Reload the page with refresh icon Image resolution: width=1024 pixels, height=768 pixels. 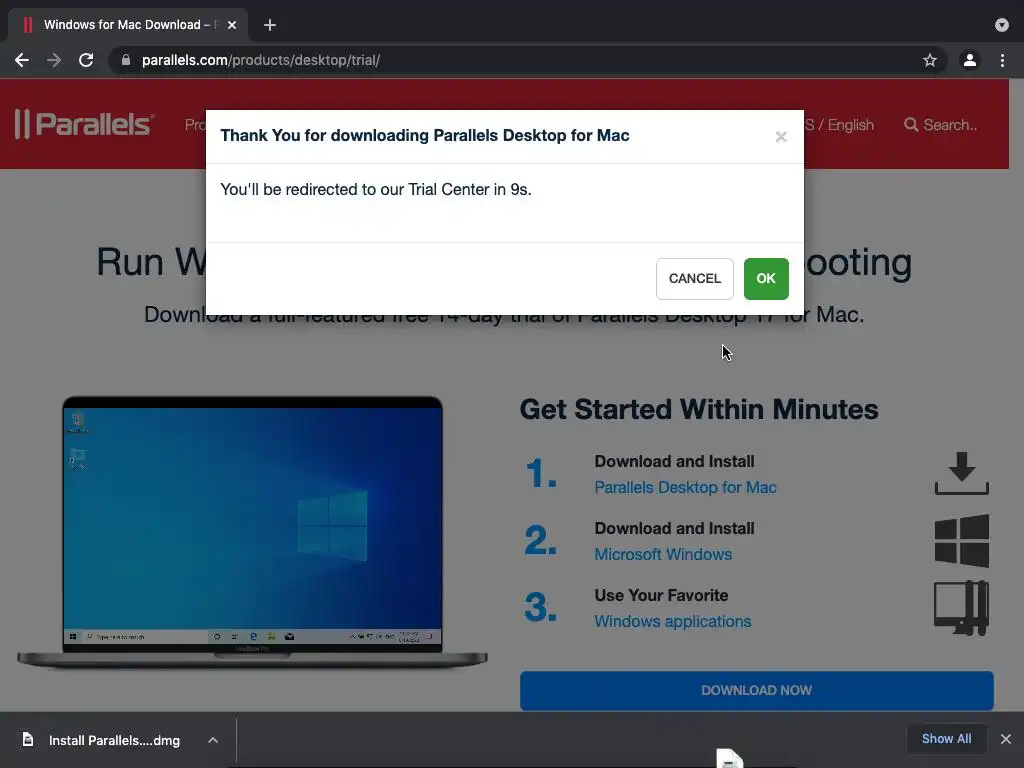[86, 60]
